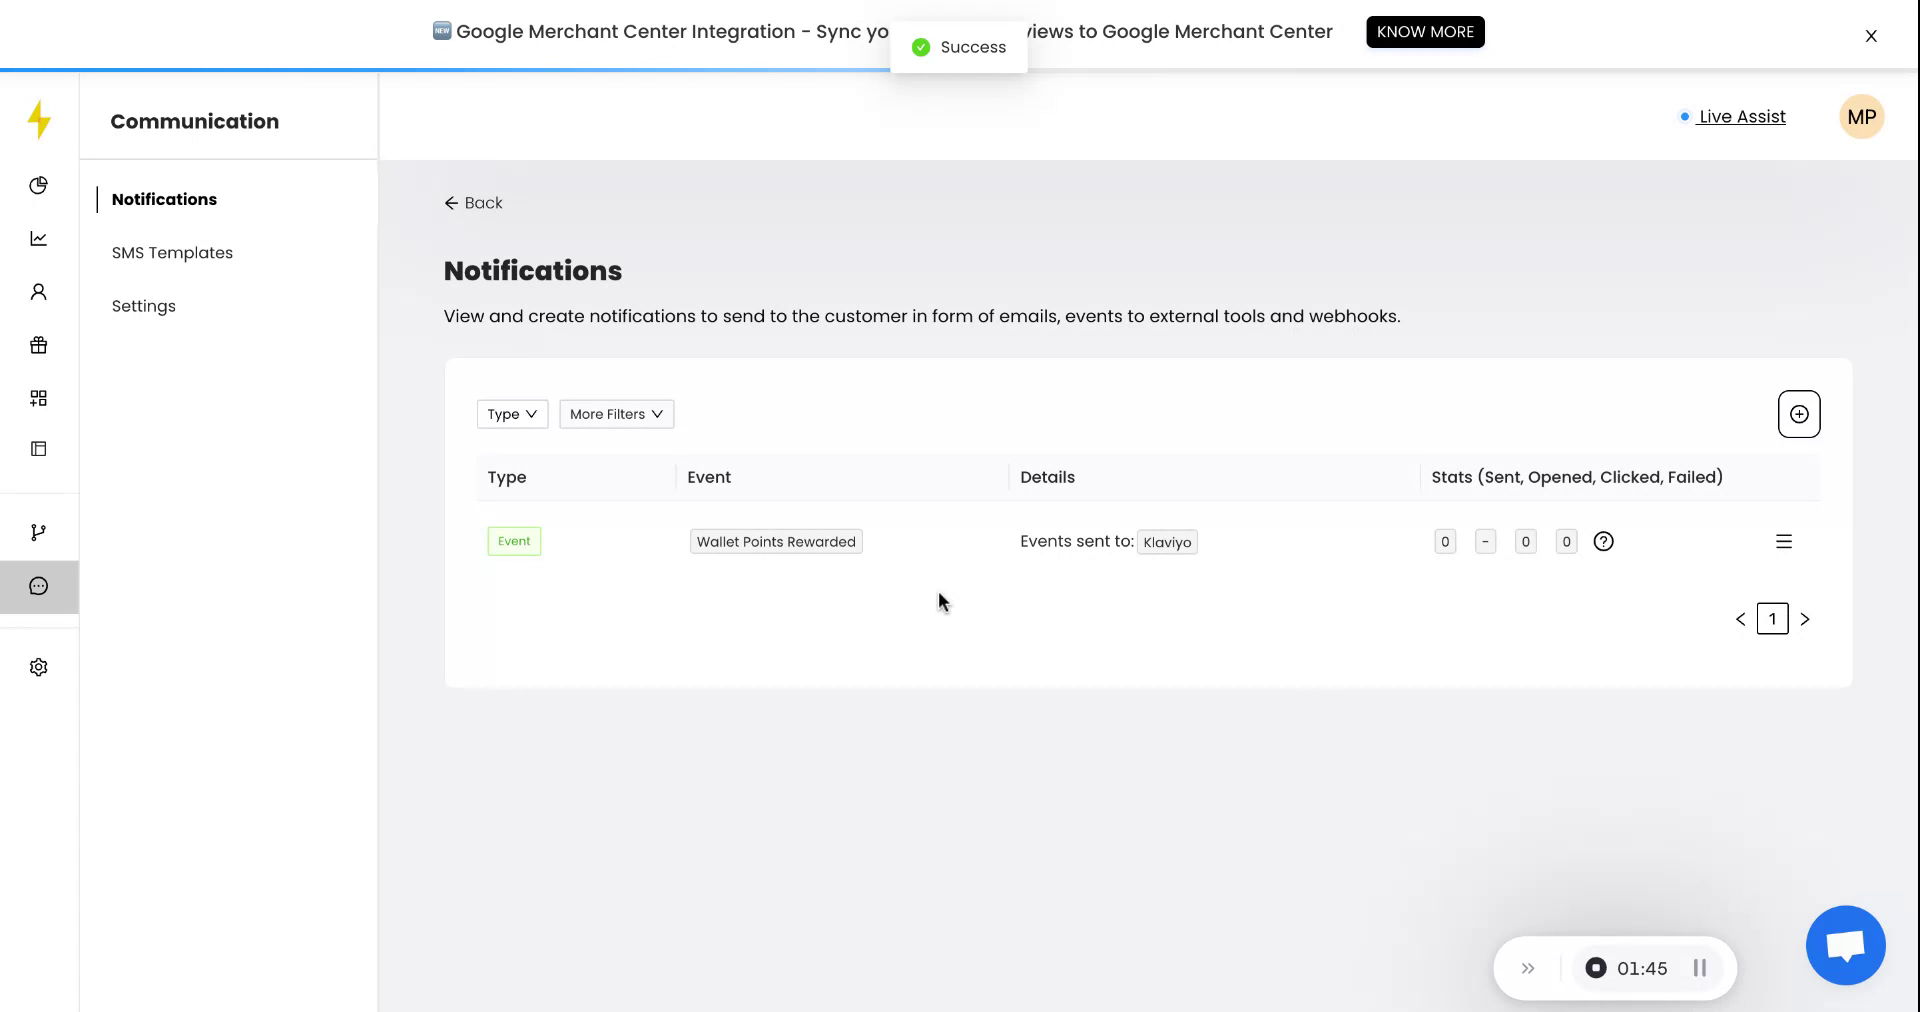Click the KNOW MORE button in the banner

coord(1425,31)
